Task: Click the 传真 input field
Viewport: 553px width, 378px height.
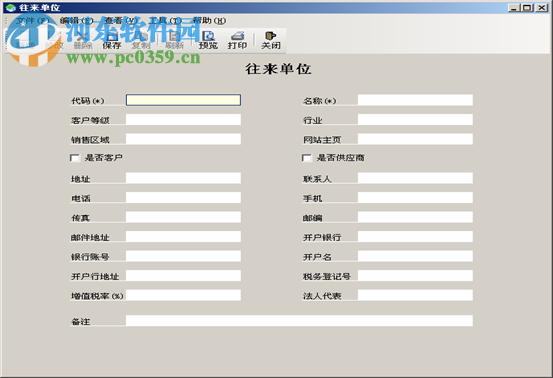Action: pyautogui.click(x=183, y=217)
